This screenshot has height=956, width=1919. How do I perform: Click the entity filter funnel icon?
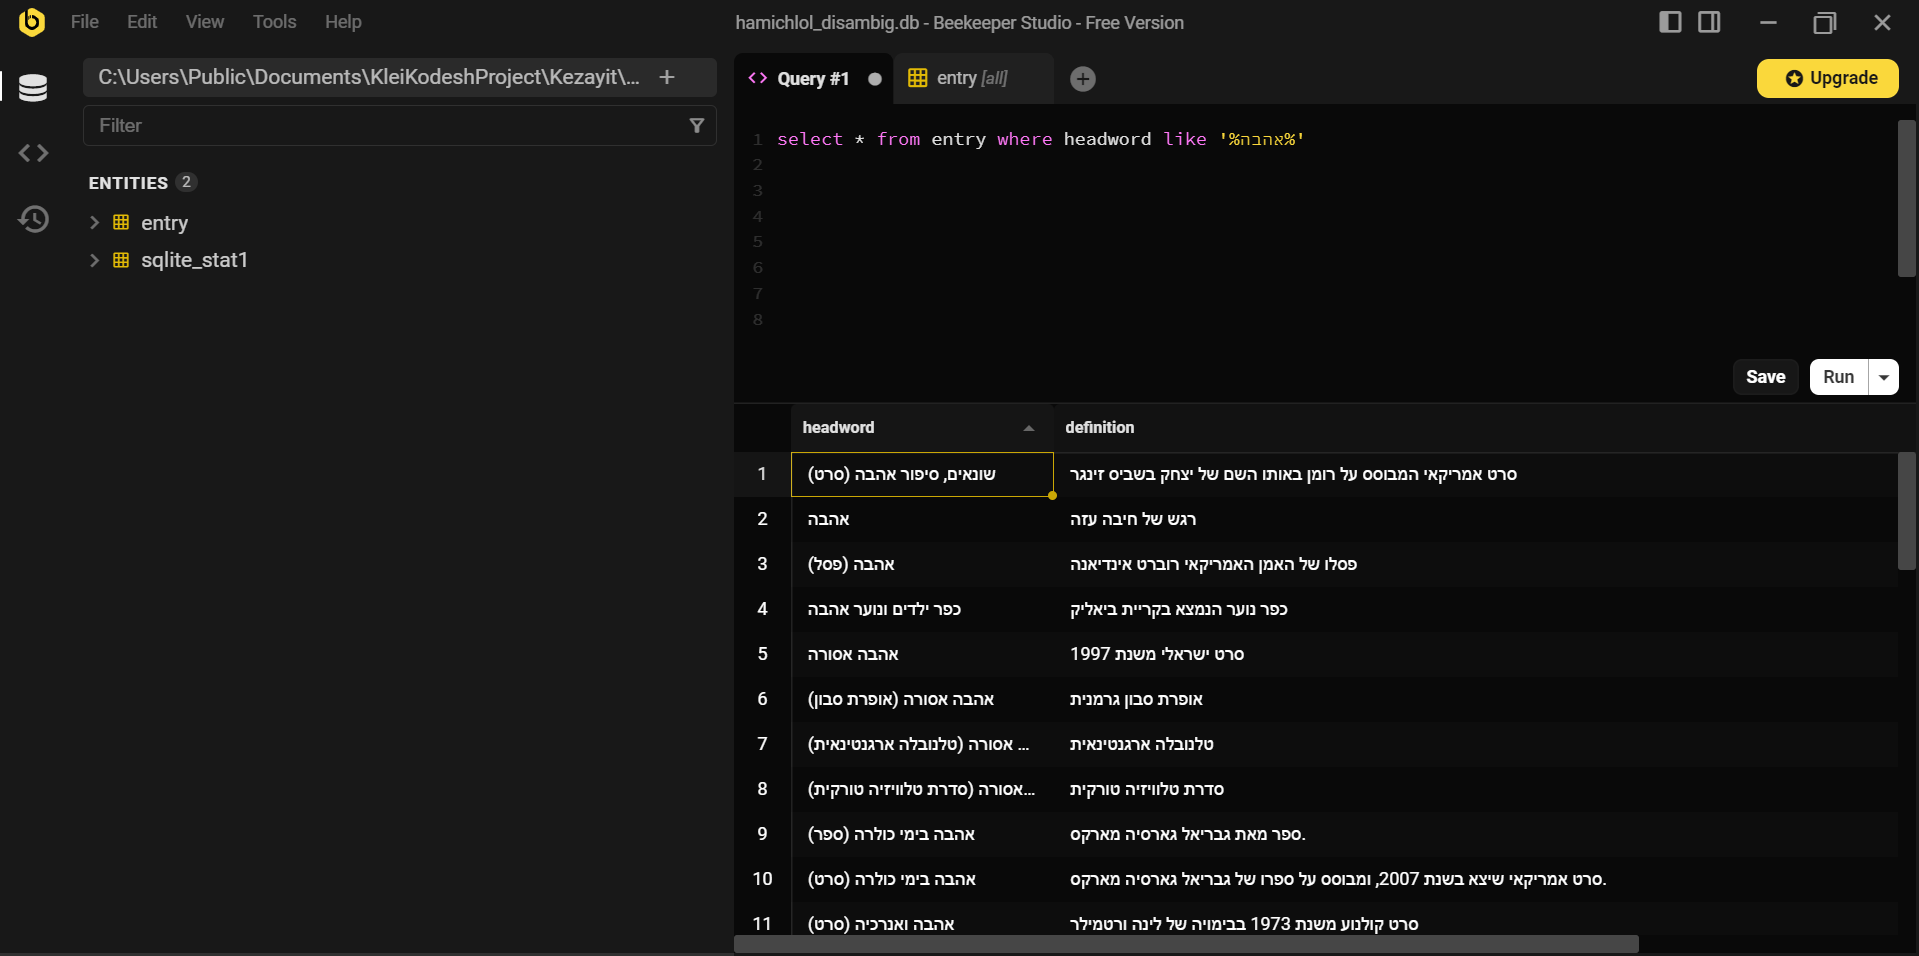pyautogui.click(x=697, y=126)
